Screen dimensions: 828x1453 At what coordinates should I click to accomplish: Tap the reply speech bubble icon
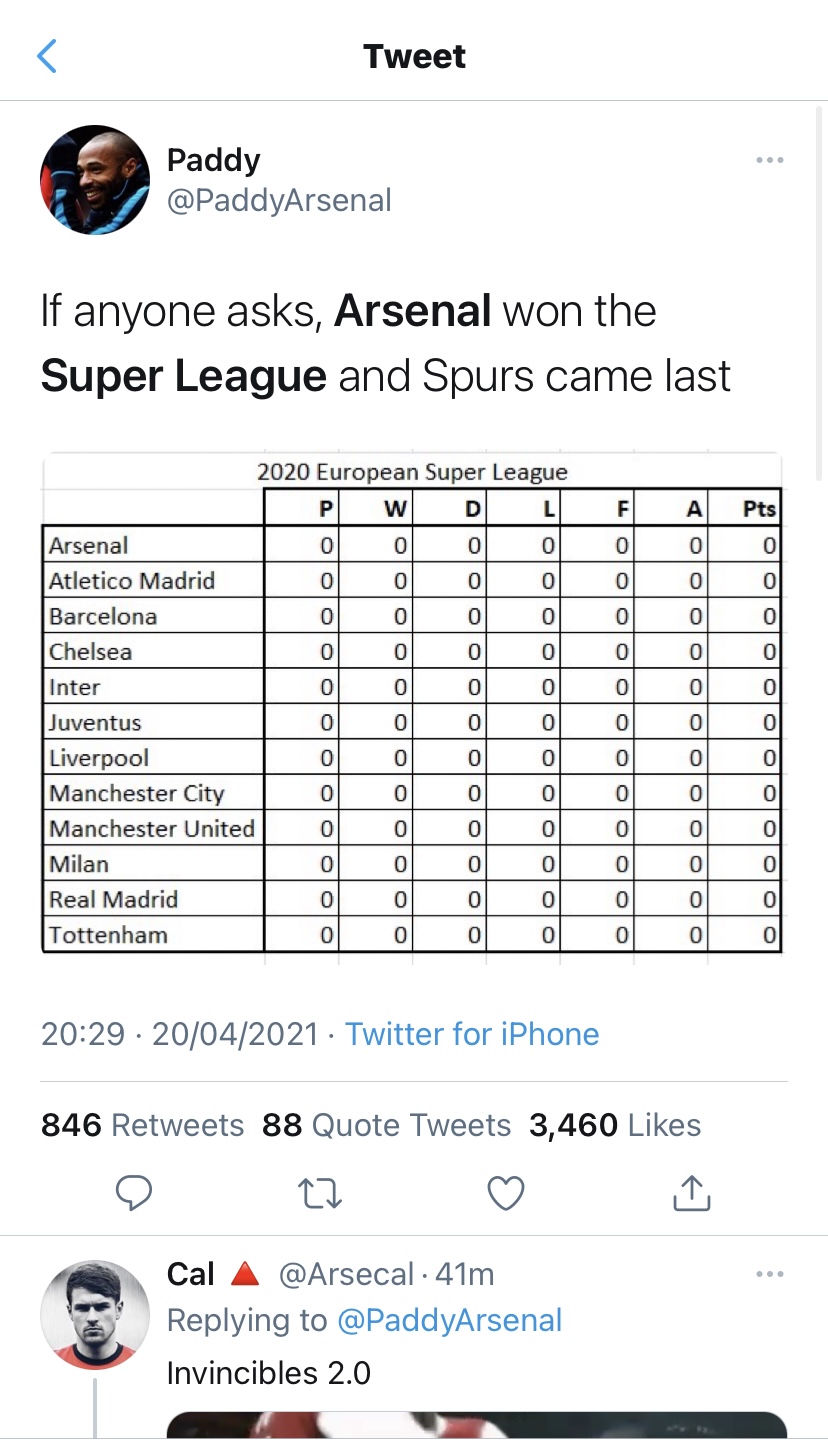coord(134,1192)
